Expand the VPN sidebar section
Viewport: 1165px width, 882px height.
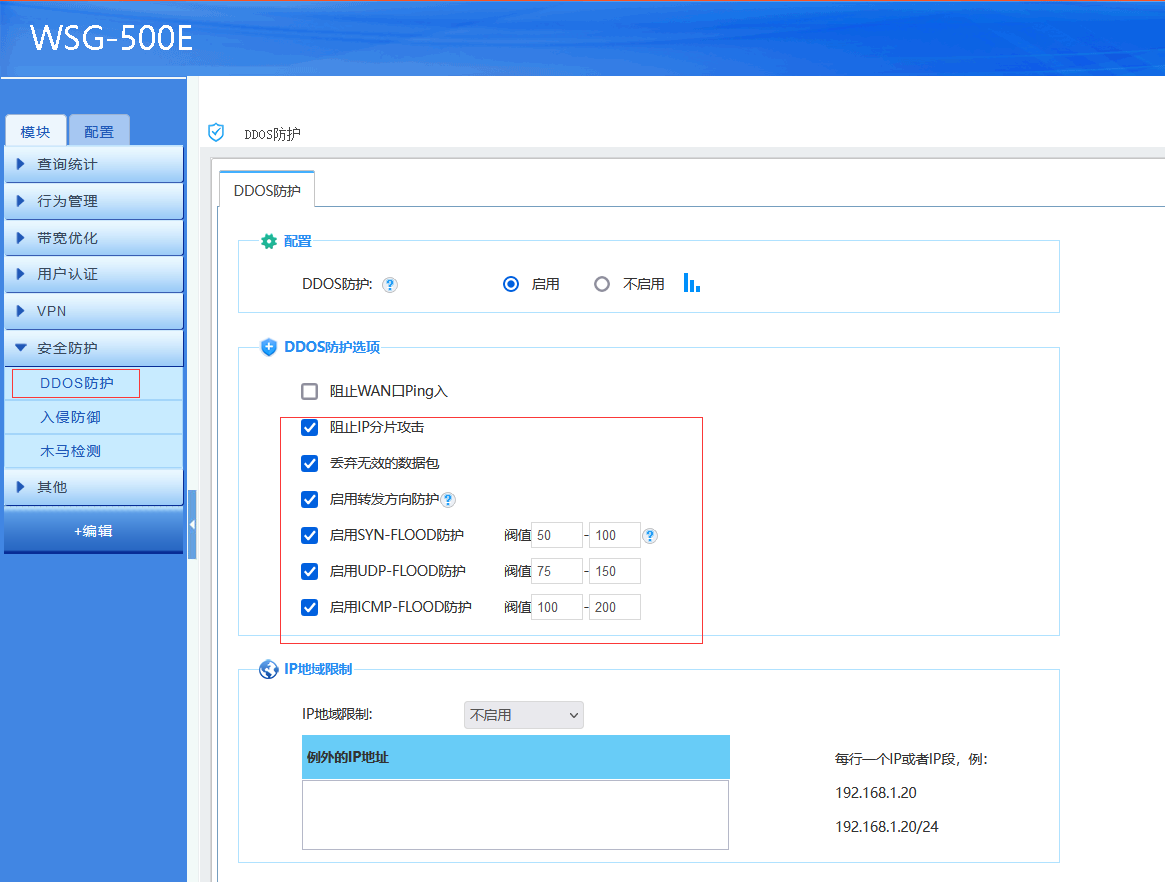pos(93,311)
